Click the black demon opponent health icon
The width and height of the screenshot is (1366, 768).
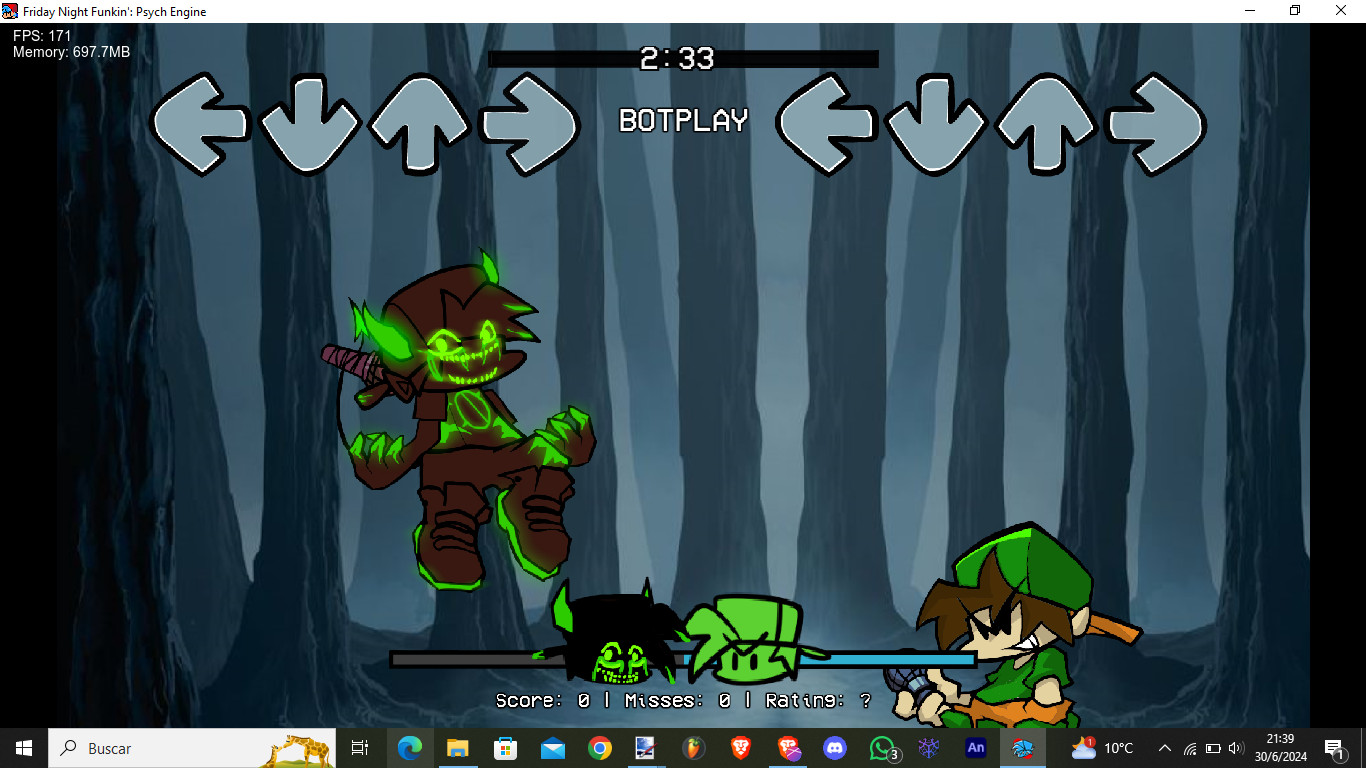tap(612, 635)
